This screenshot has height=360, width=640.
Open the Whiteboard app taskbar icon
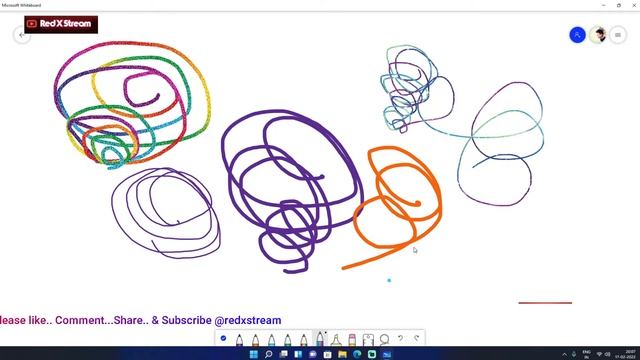point(387,354)
